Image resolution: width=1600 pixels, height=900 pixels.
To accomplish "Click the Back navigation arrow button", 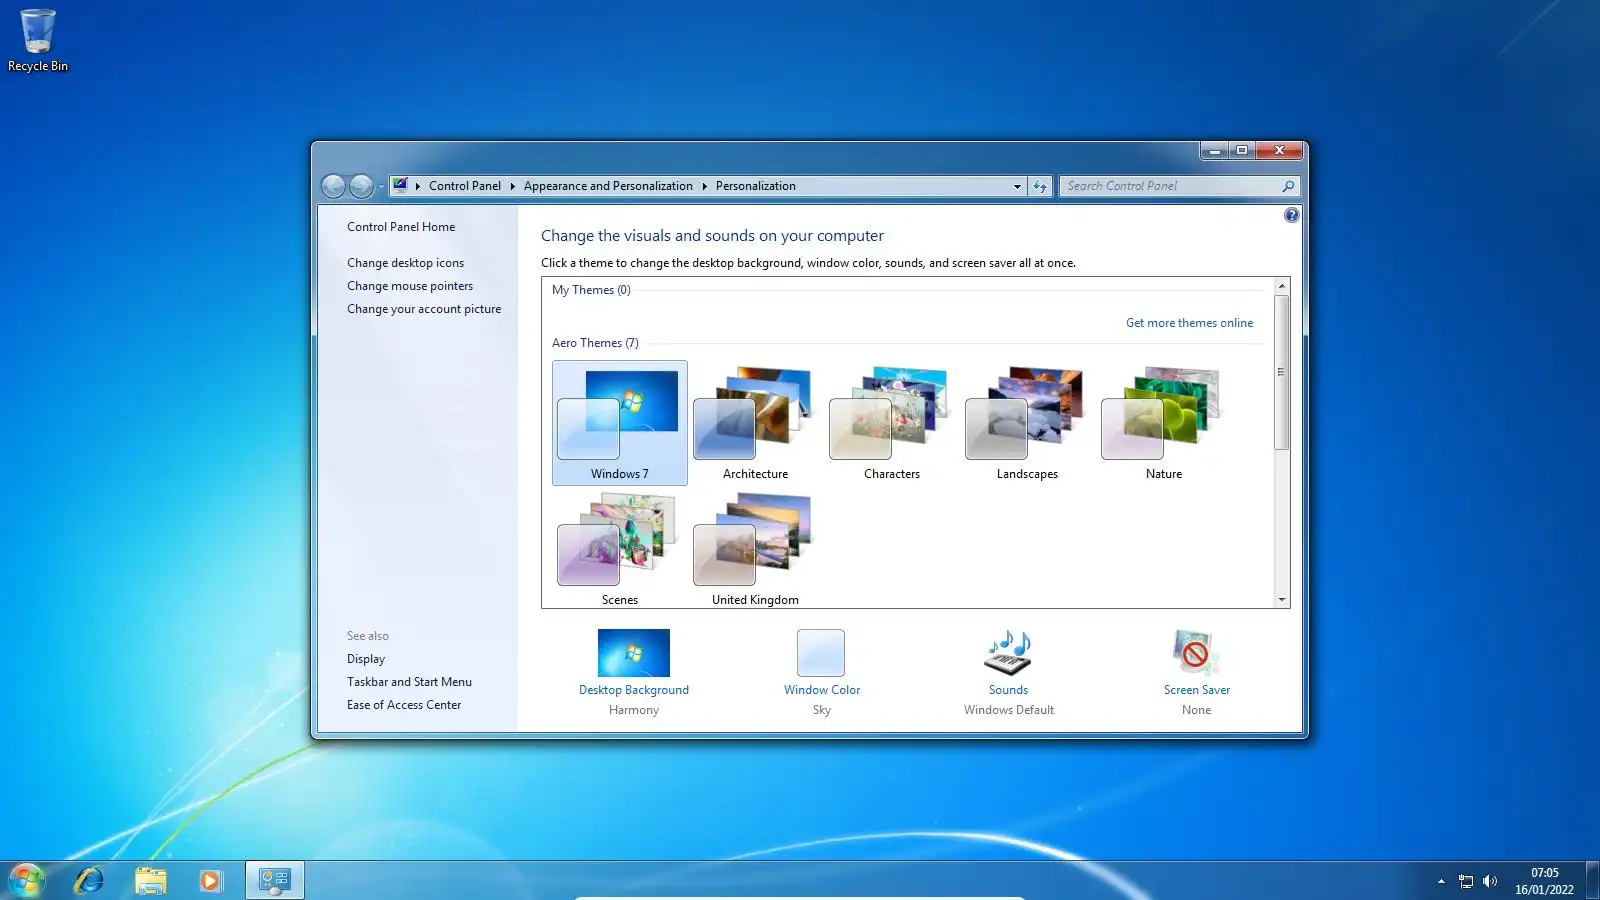I will tap(333, 186).
